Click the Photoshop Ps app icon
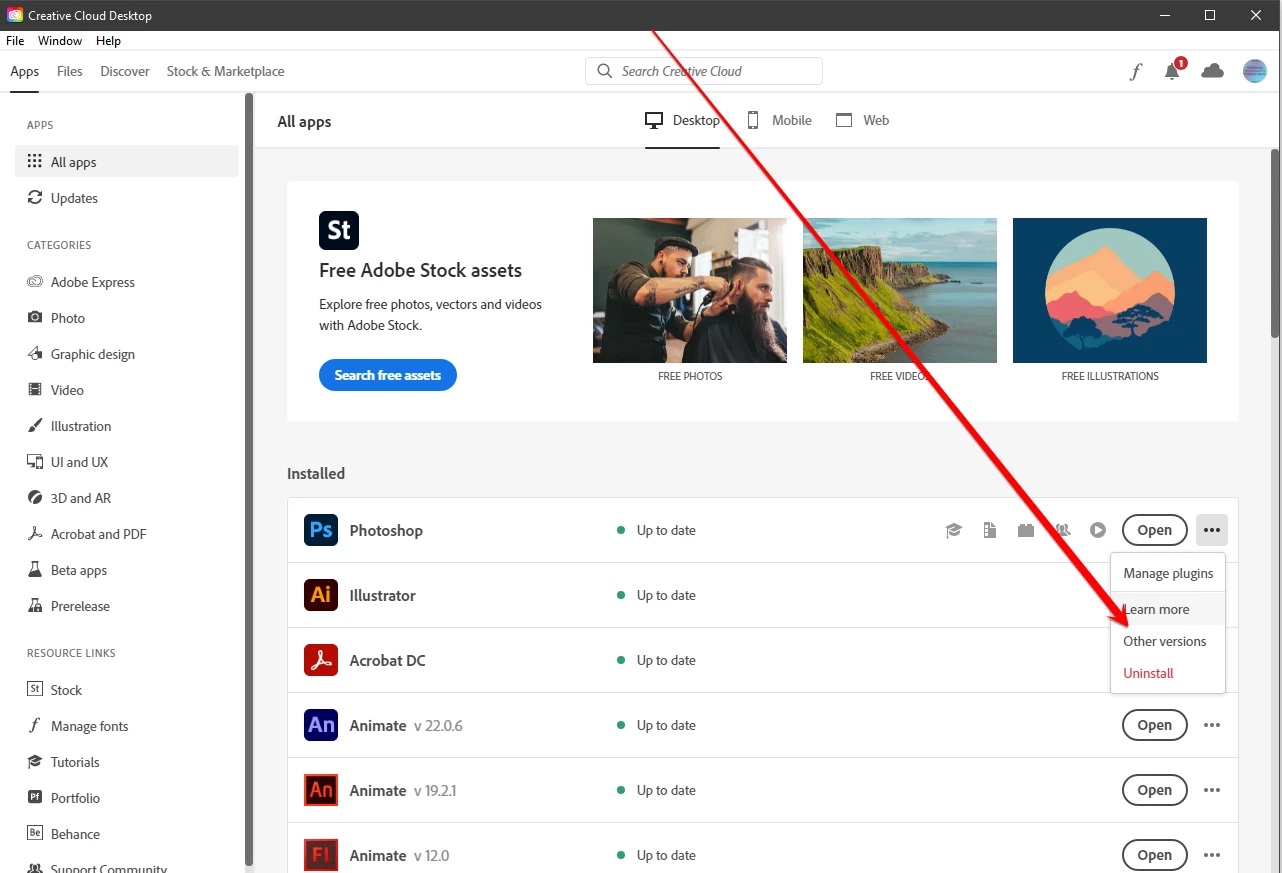The width and height of the screenshot is (1282, 873). (x=321, y=530)
